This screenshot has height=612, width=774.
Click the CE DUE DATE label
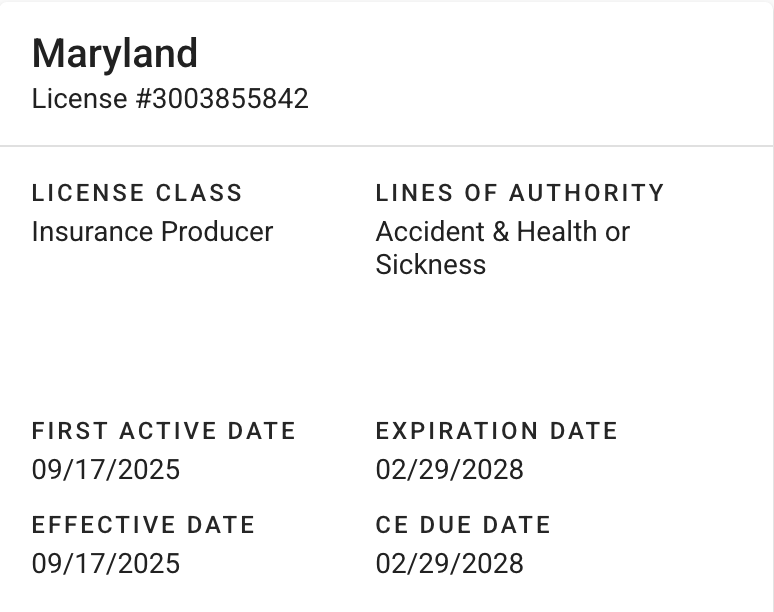click(x=463, y=525)
